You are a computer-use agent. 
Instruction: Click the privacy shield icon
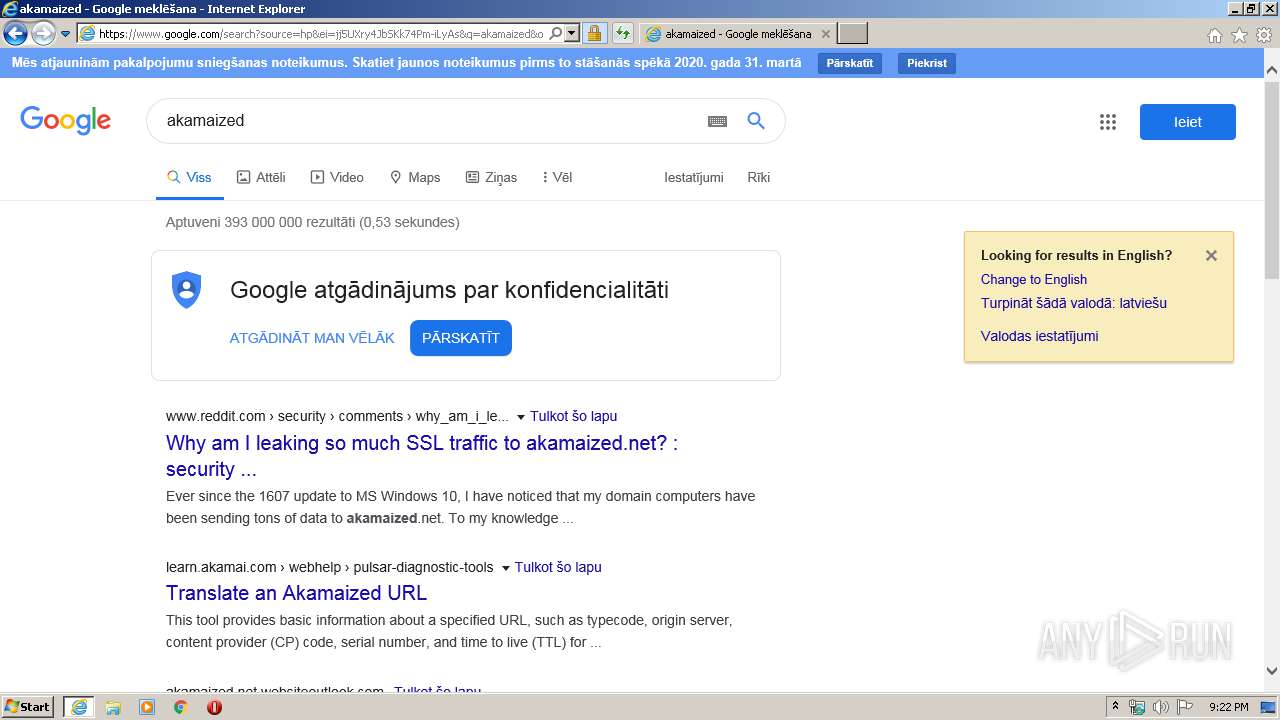(x=187, y=290)
